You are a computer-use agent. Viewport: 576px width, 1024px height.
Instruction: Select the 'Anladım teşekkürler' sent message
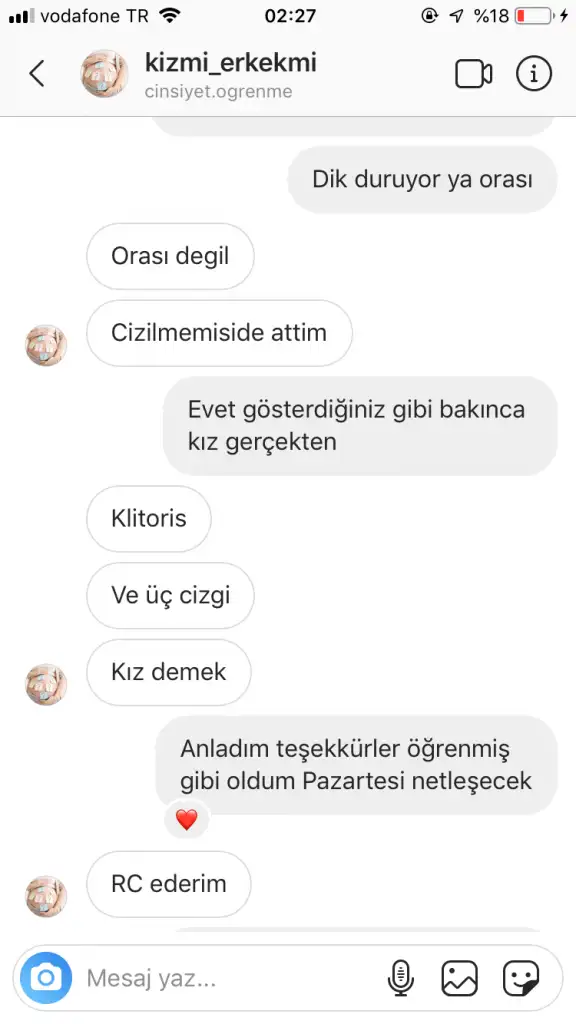(x=357, y=765)
